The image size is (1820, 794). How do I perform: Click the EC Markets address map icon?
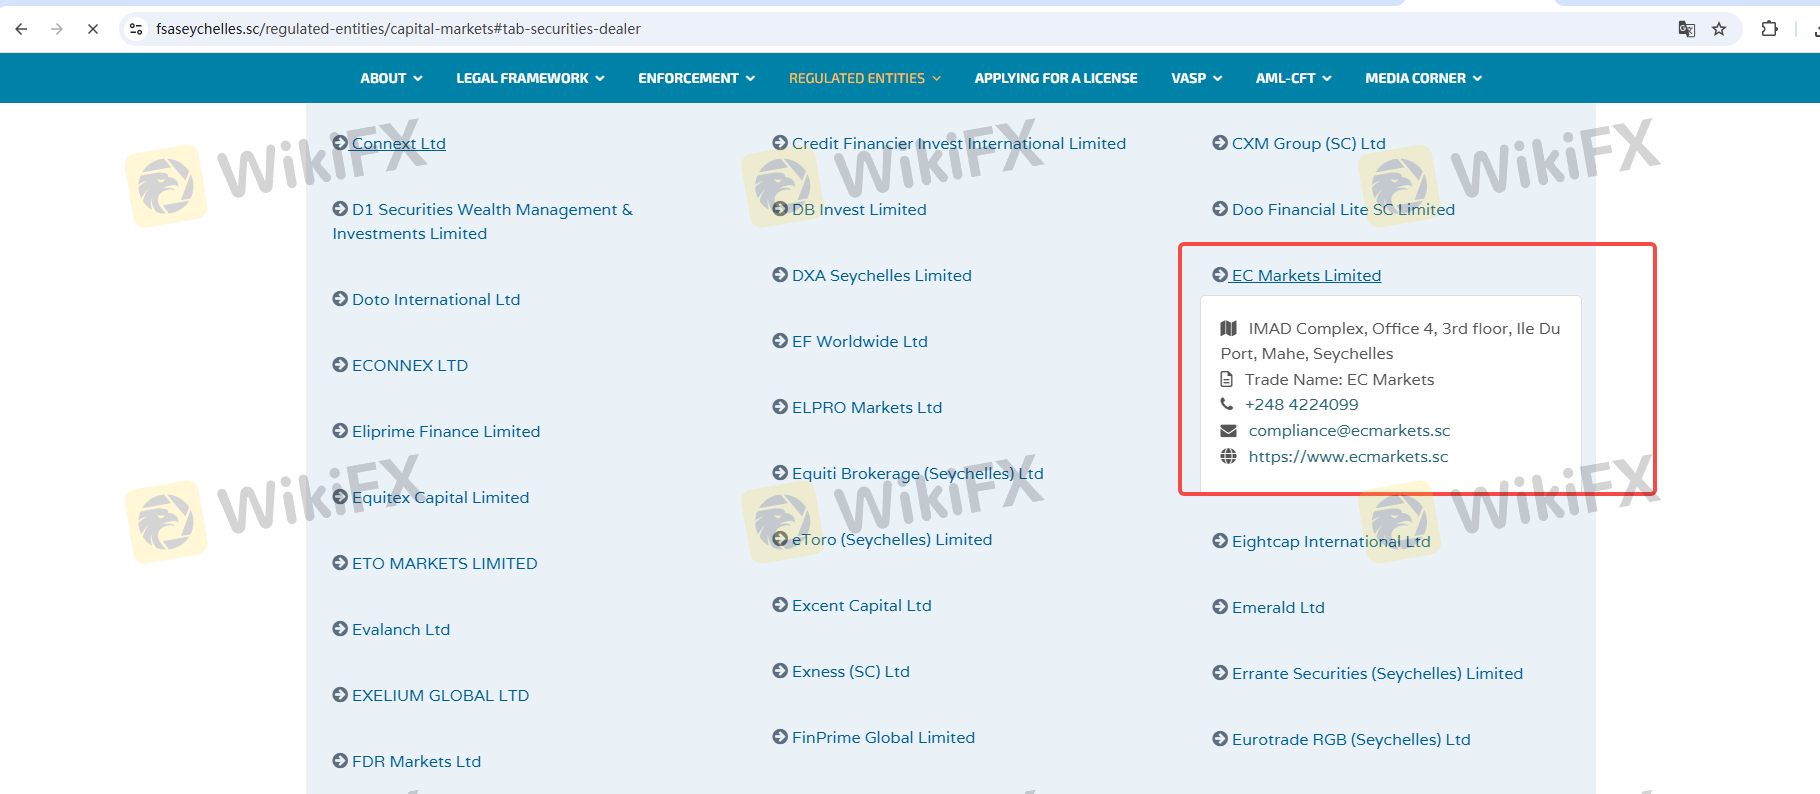1229,328
